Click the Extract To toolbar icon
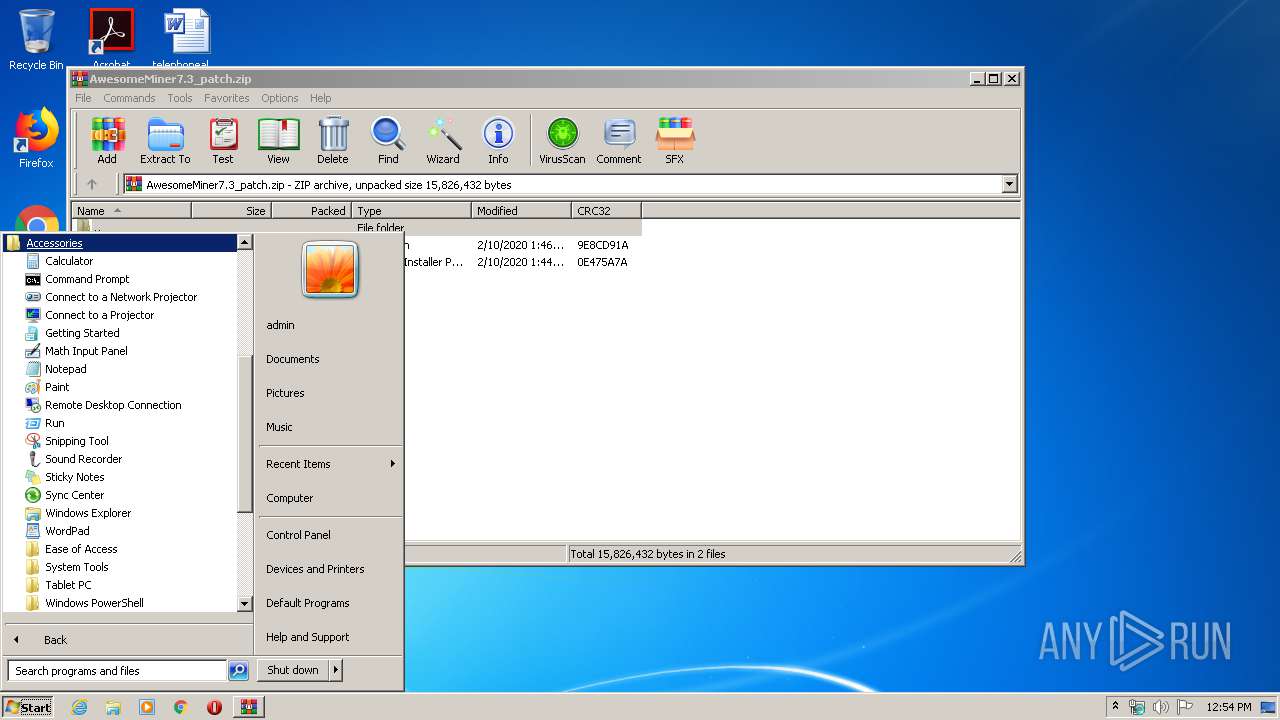This screenshot has width=1280, height=720. coord(165,140)
